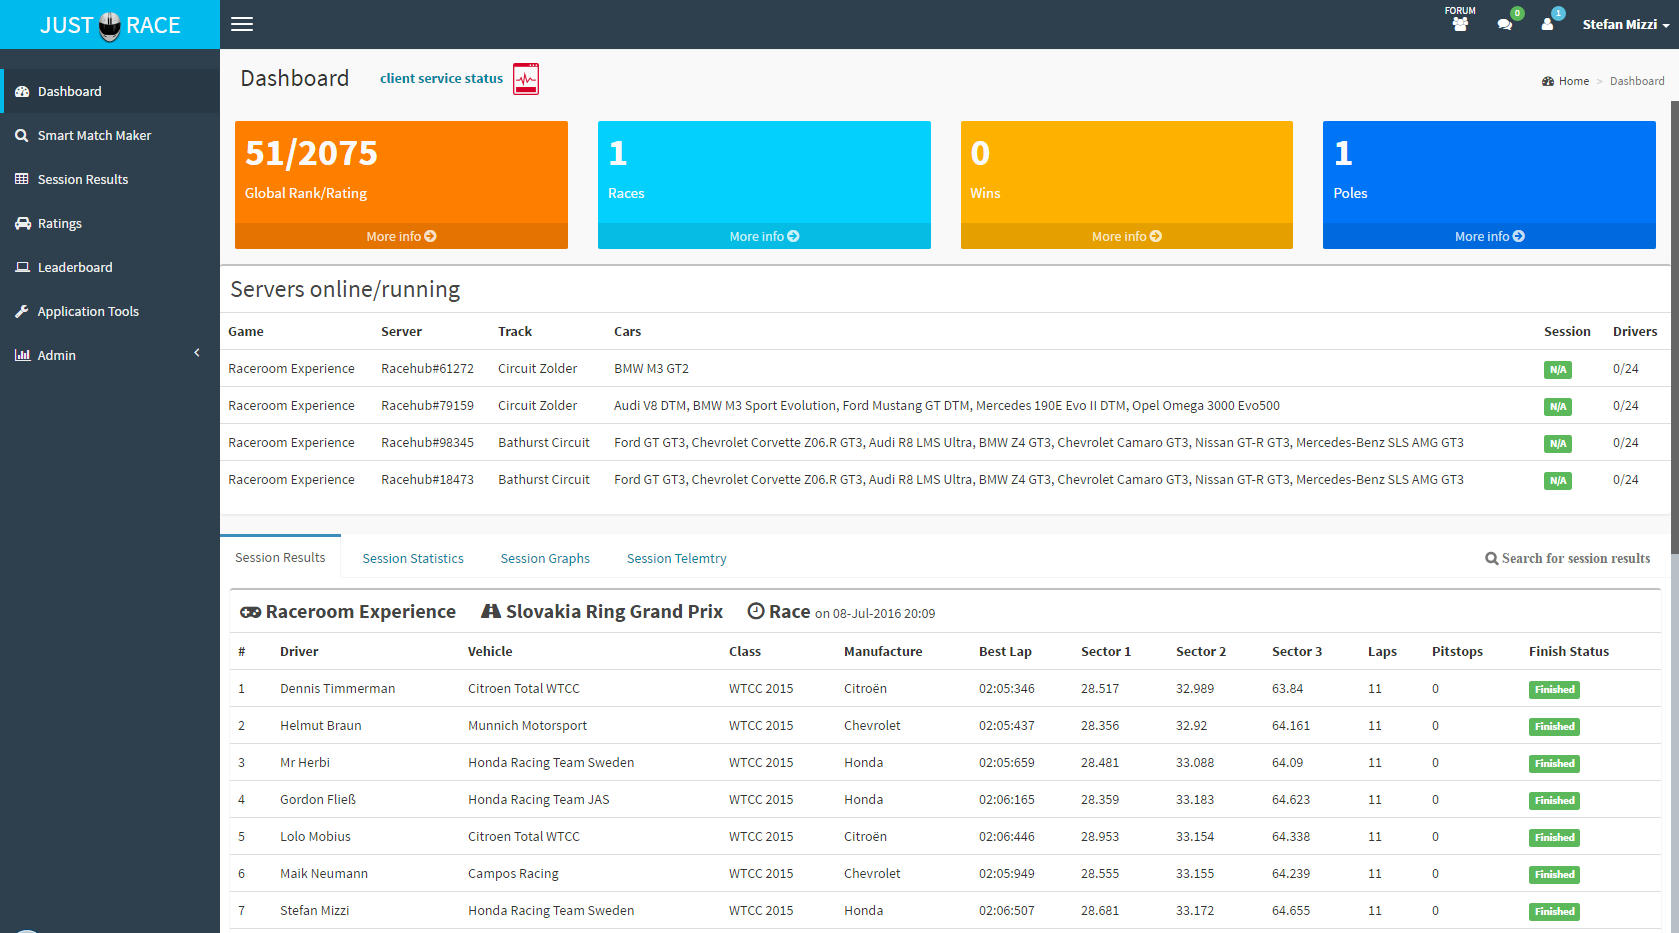Open the chat messages icon
The image size is (1679, 933).
pos(1505,24)
